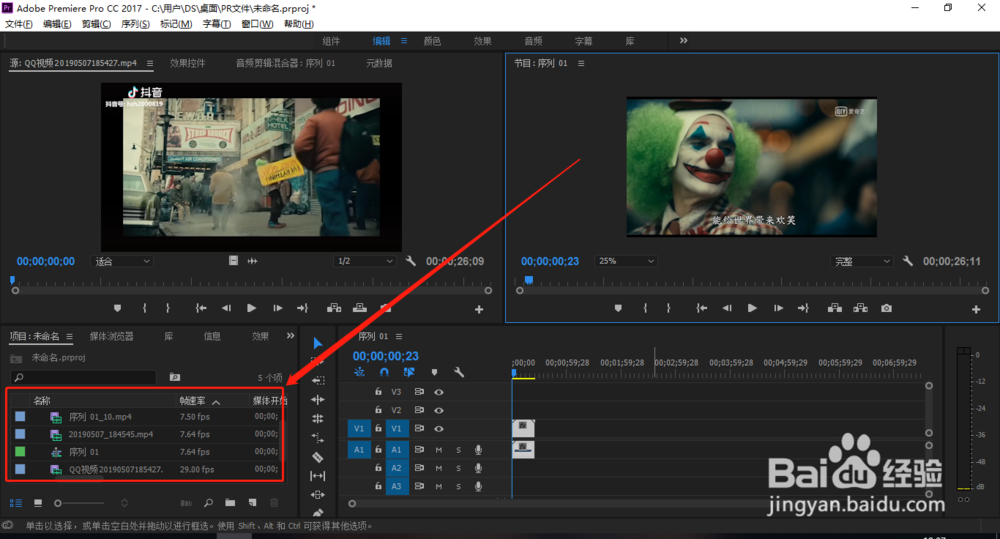Click Lift button in program monitor
This screenshot has width=1000, height=539.
click(x=834, y=308)
